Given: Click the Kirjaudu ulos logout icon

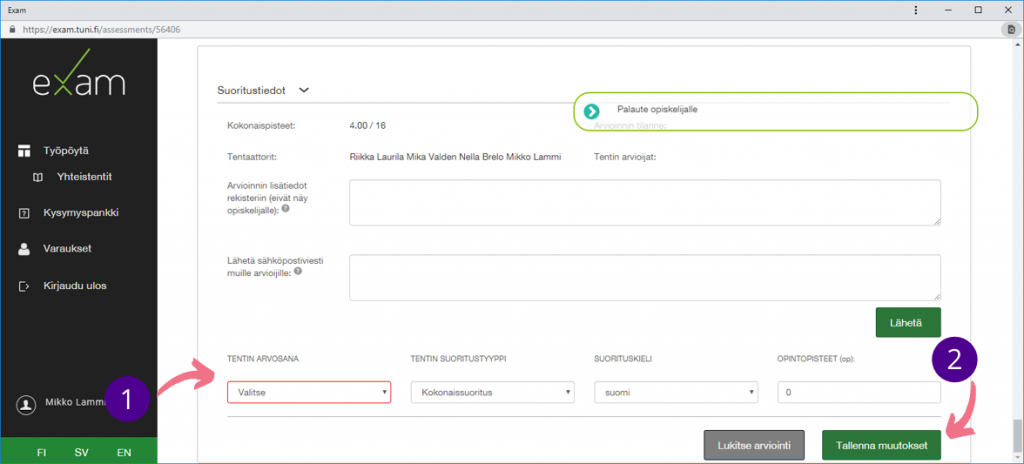Looking at the screenshot, I should (25, 286).
